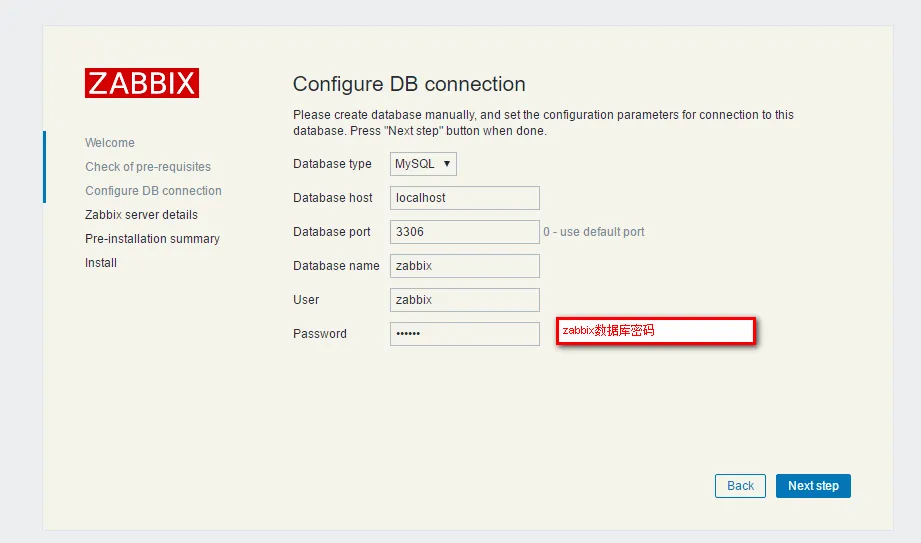
Task: Click the Configure DB connection heading
Action: (409, 84)
